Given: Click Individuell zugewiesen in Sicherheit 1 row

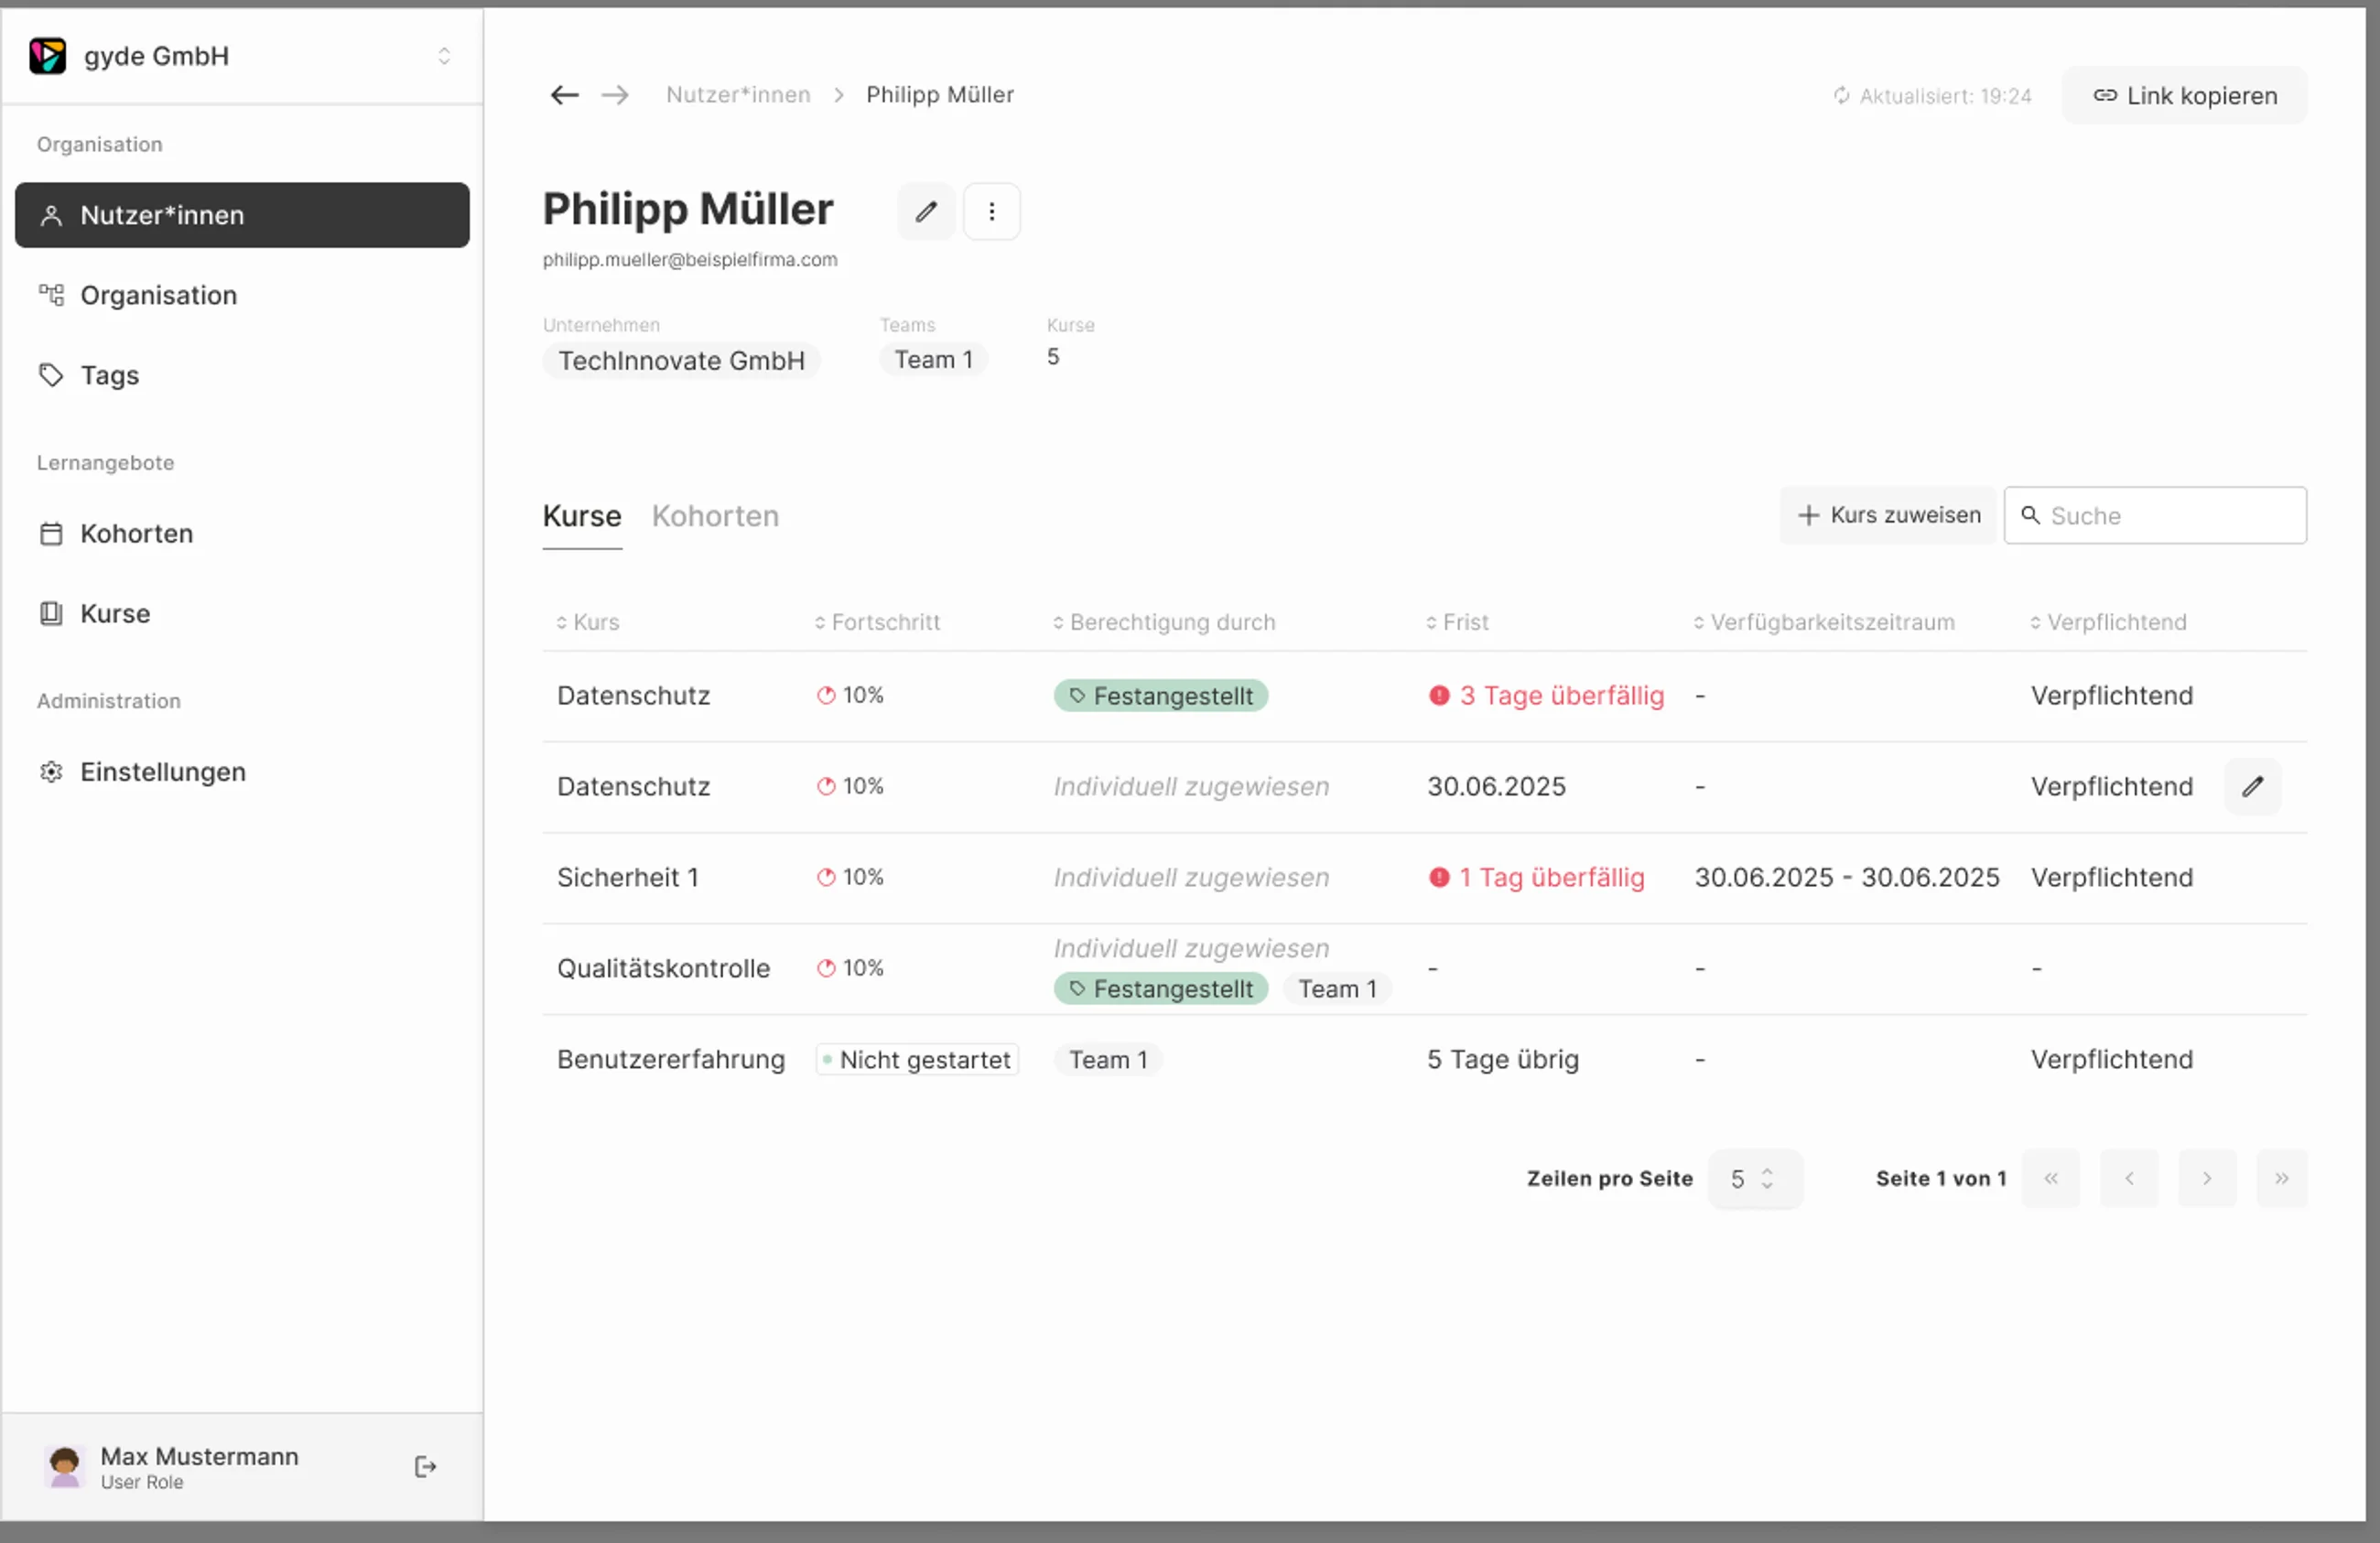Looking at the screenshot, I should click(x=1191, y=877).
